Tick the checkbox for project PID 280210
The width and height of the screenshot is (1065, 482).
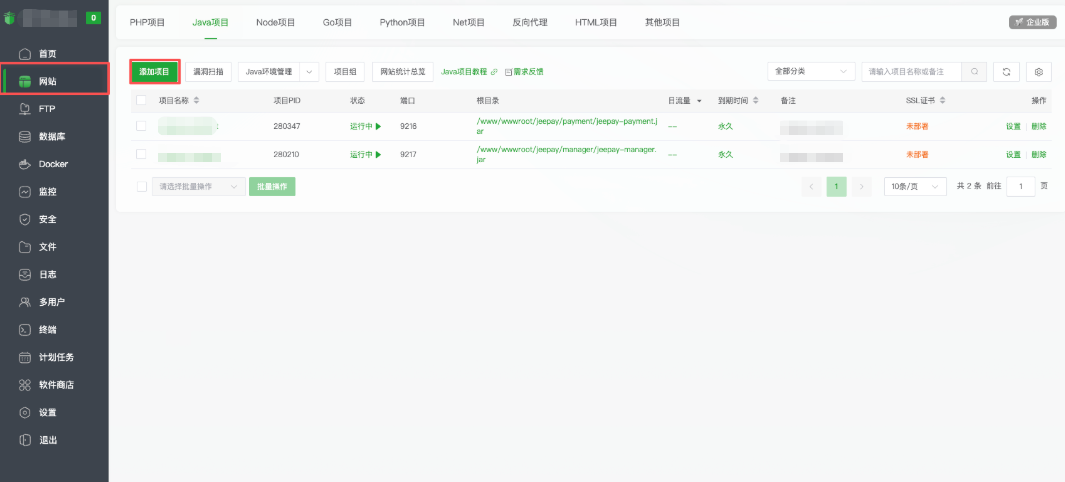pyautogui.click(x=141, y=154)
